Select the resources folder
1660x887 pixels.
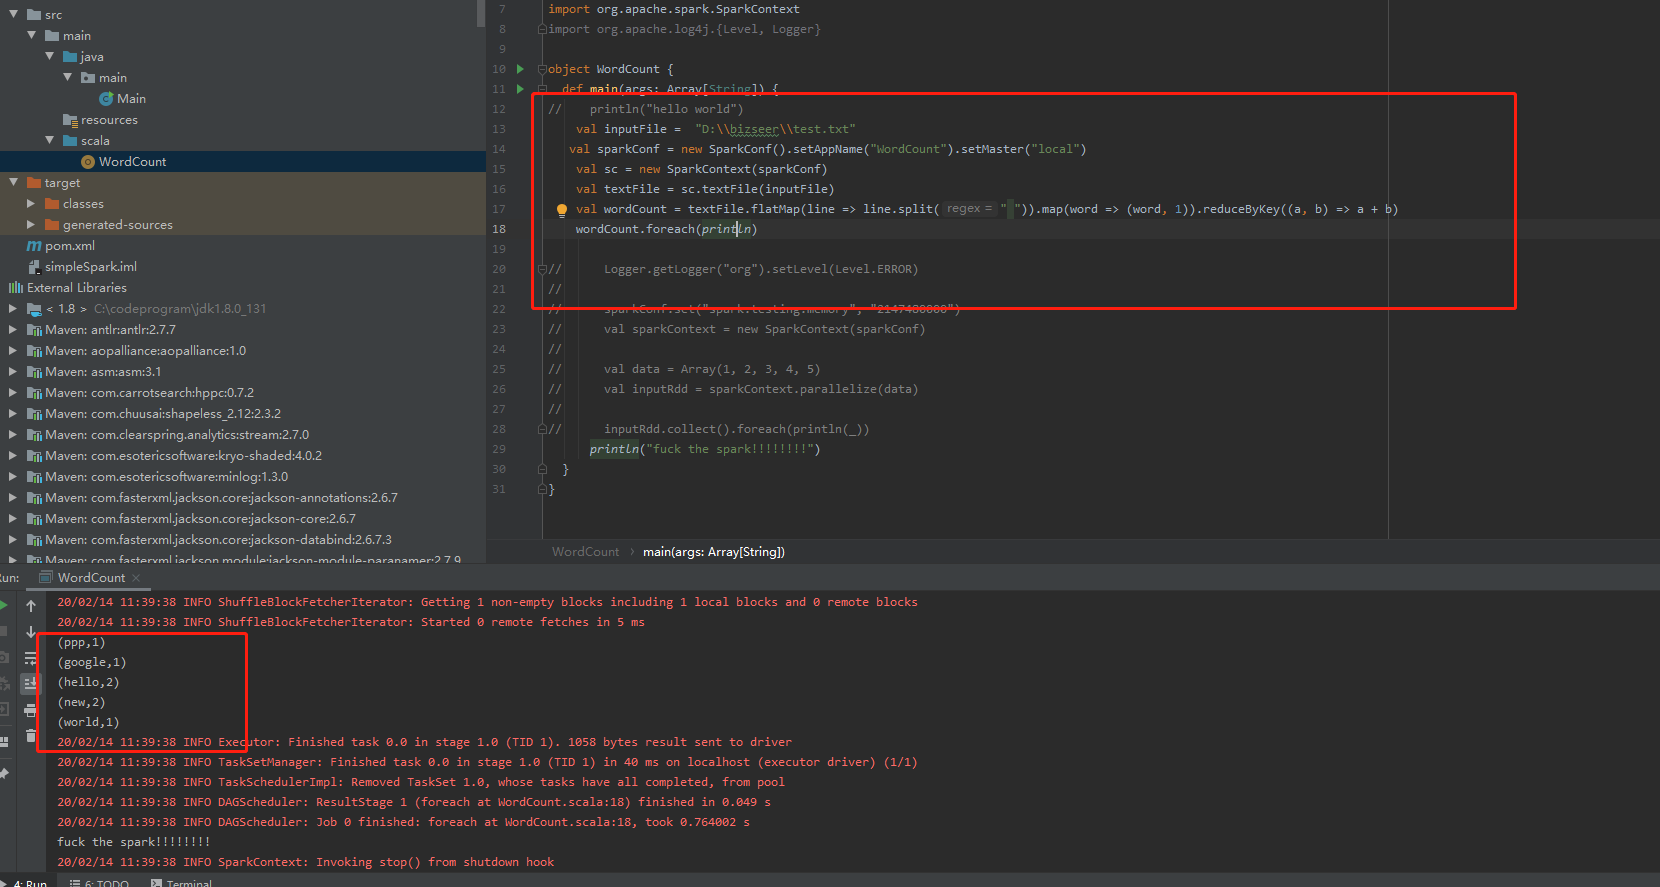[100, 119]
